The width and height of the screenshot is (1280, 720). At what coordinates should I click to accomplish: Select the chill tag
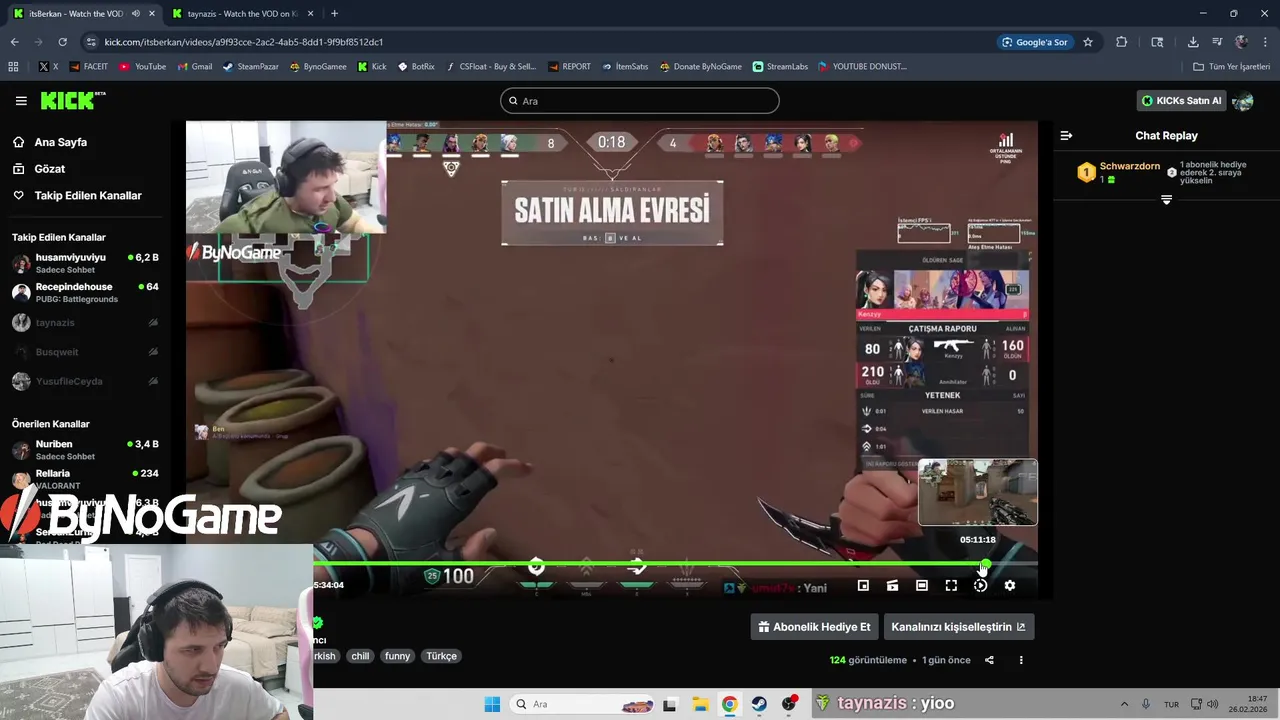pos(360,656)
